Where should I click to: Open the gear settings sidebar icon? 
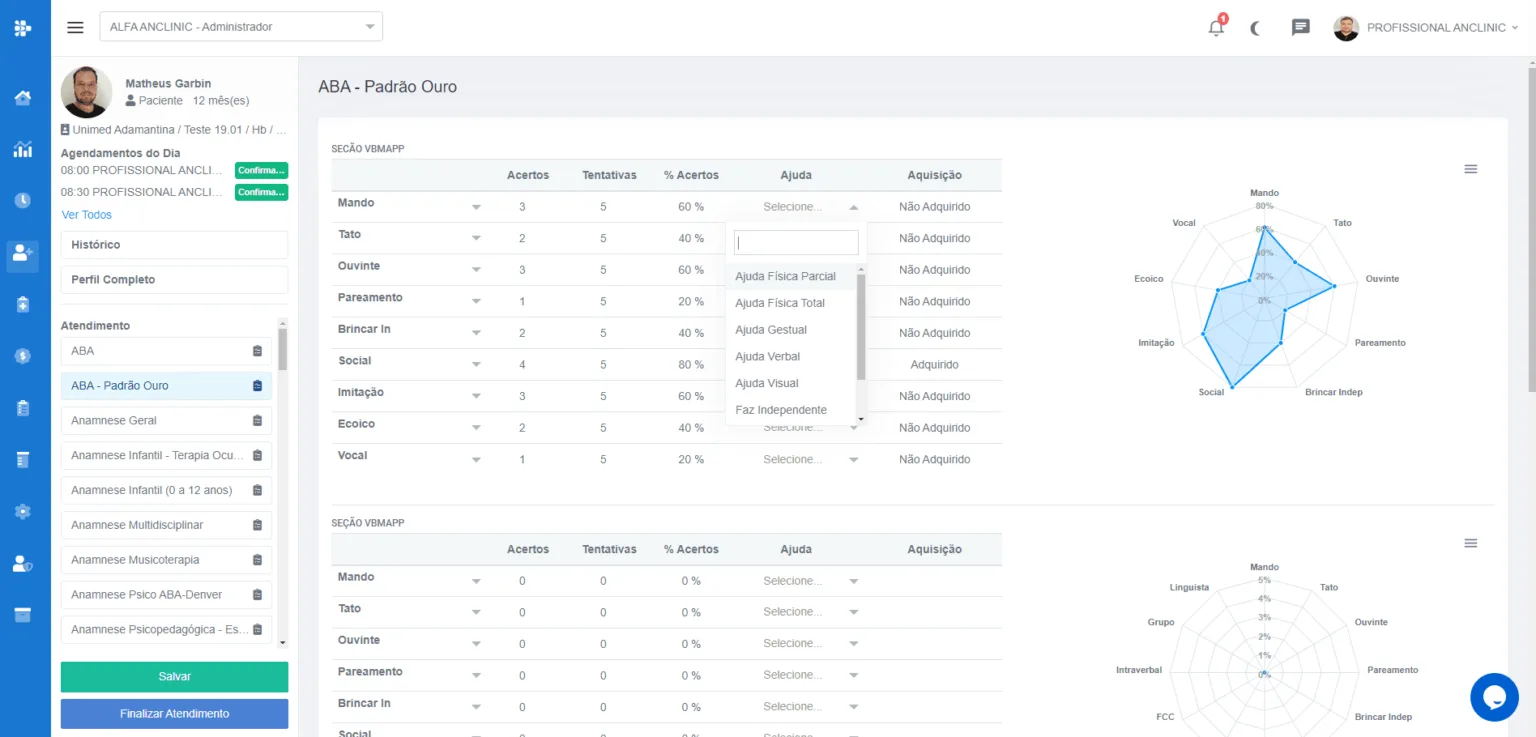(23, 511)
